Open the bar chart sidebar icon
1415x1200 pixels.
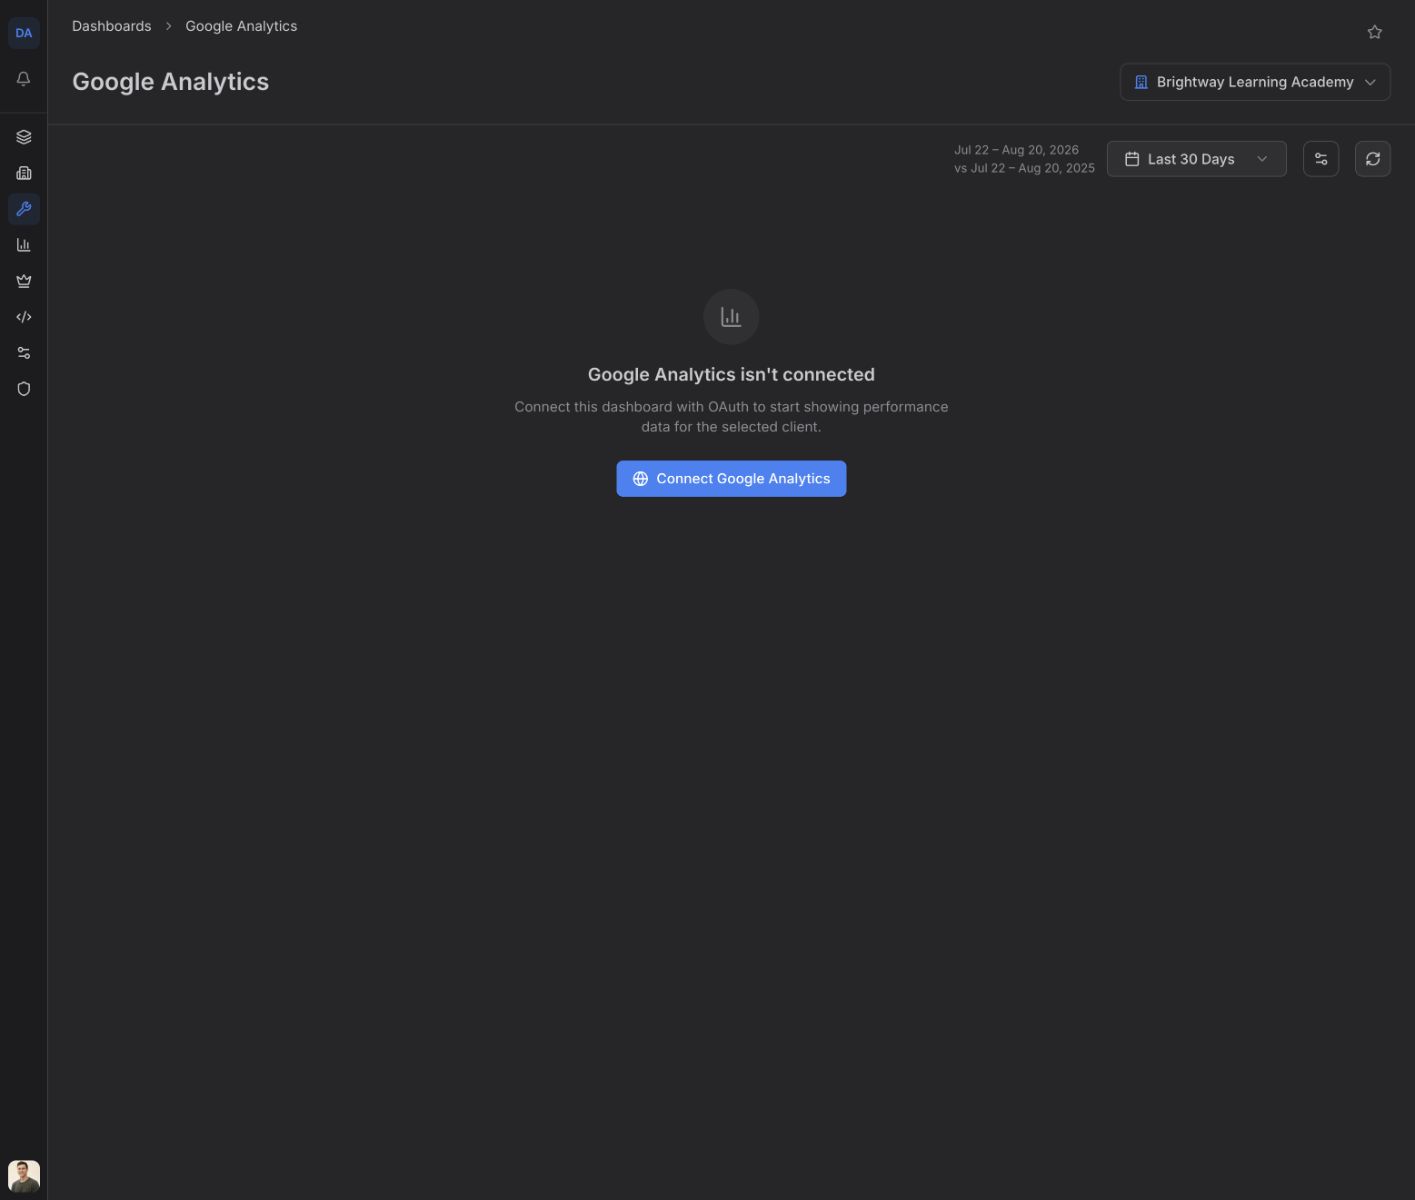pyautogui.click(x=24, y=245)
